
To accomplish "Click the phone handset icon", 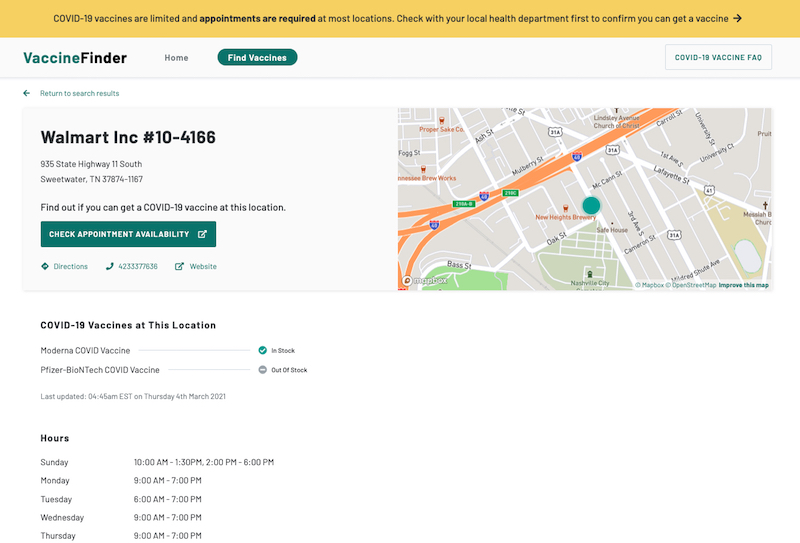I will (x=109, y=266).
